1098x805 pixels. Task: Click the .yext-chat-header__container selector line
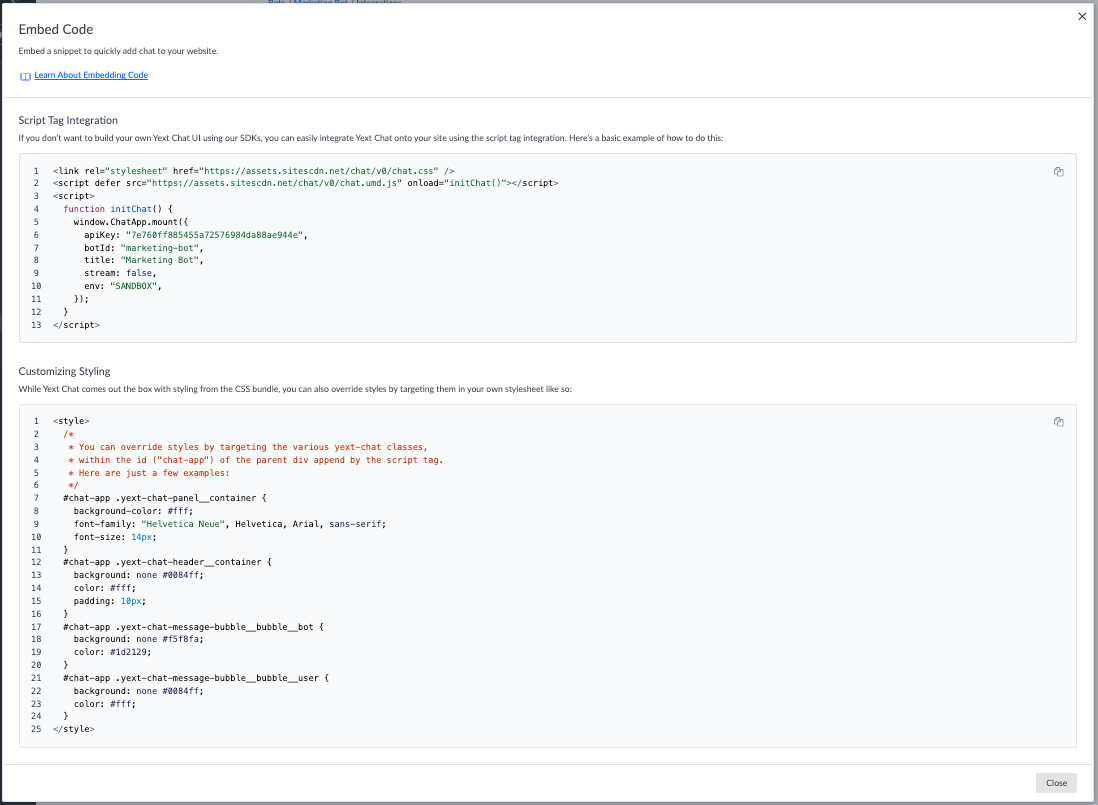[x=167, y=562]
